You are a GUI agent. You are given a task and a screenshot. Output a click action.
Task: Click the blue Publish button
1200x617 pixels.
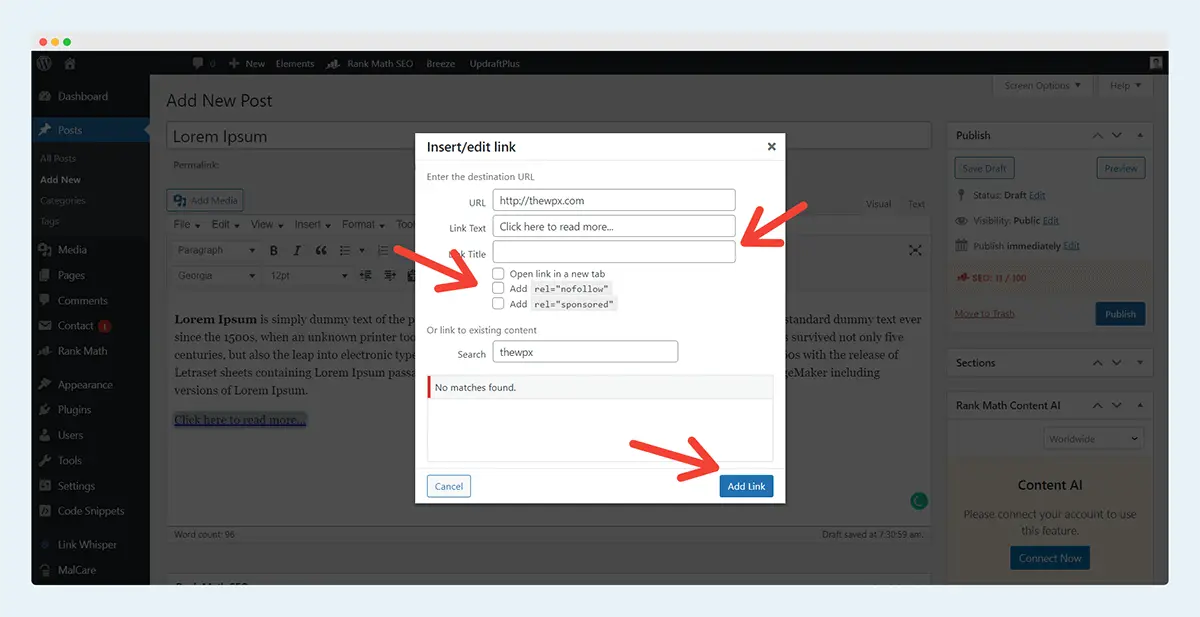click(x=1121, y=314)
